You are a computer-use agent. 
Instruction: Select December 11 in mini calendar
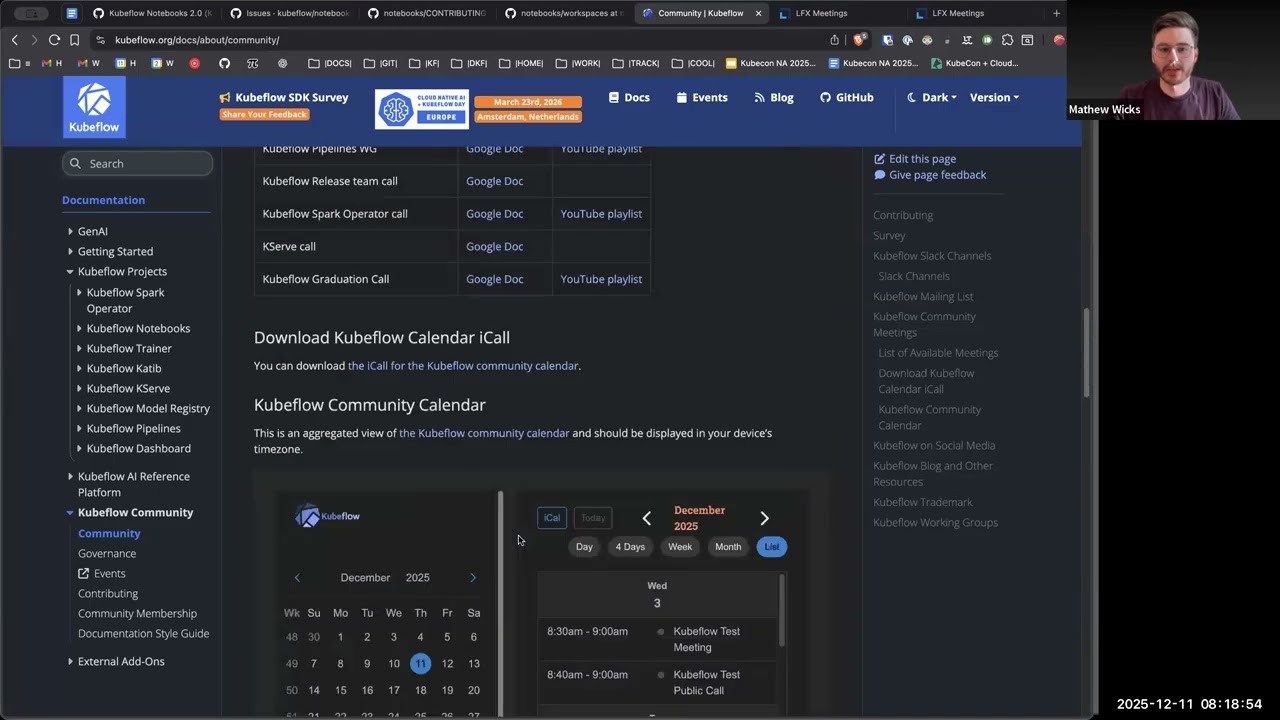420,664
